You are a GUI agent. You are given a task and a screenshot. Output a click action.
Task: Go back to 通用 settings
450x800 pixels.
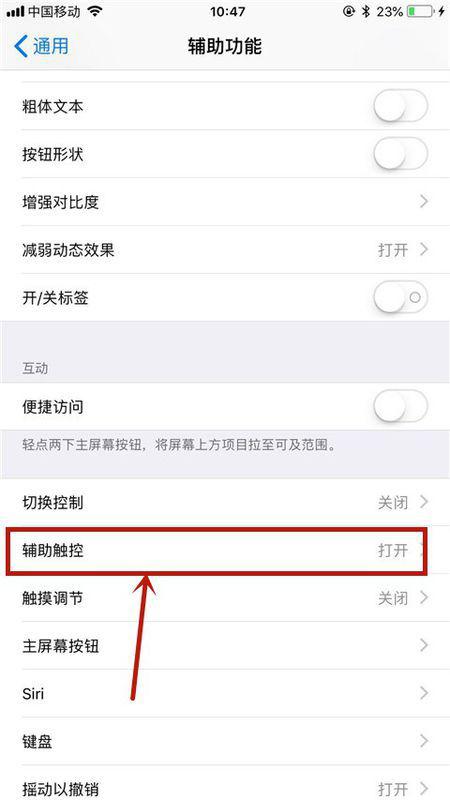pos(41,46)
